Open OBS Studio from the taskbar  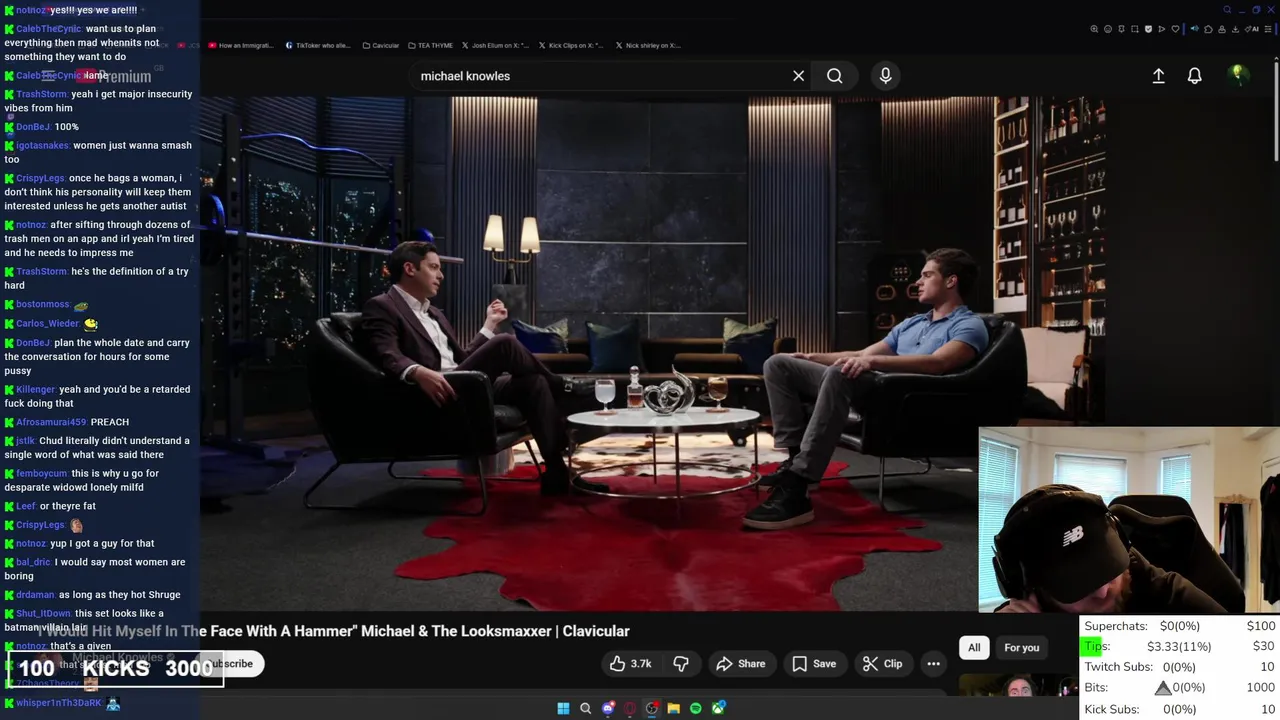[x=652, y=709]
